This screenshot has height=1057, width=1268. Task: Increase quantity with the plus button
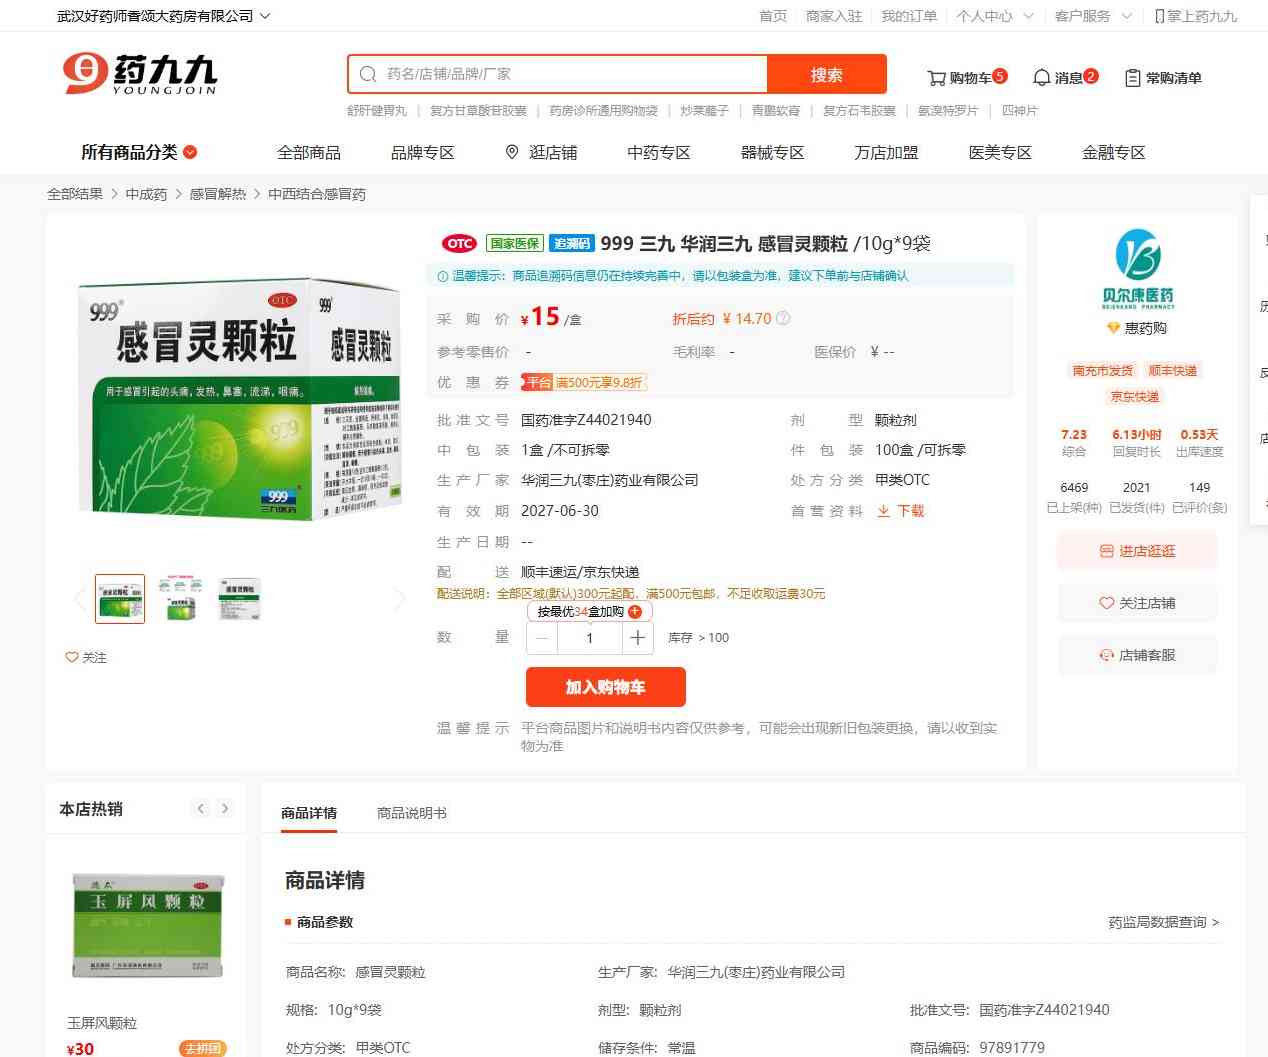tap(637, 637)
